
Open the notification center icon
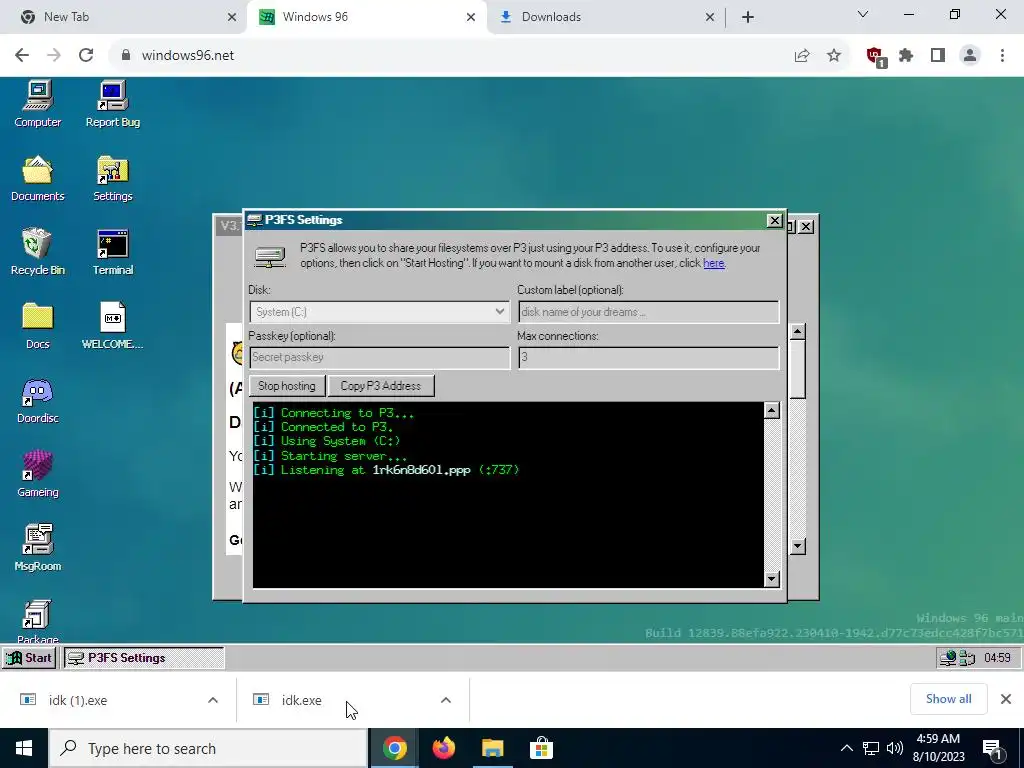993,749
